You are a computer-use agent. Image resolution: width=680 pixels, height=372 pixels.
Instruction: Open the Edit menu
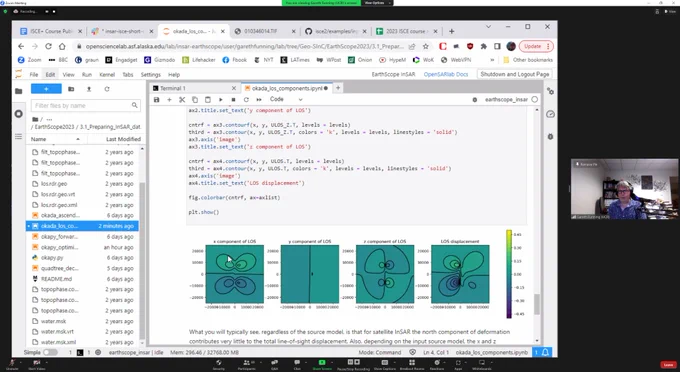pyautogui.click(x=50, y=75)
